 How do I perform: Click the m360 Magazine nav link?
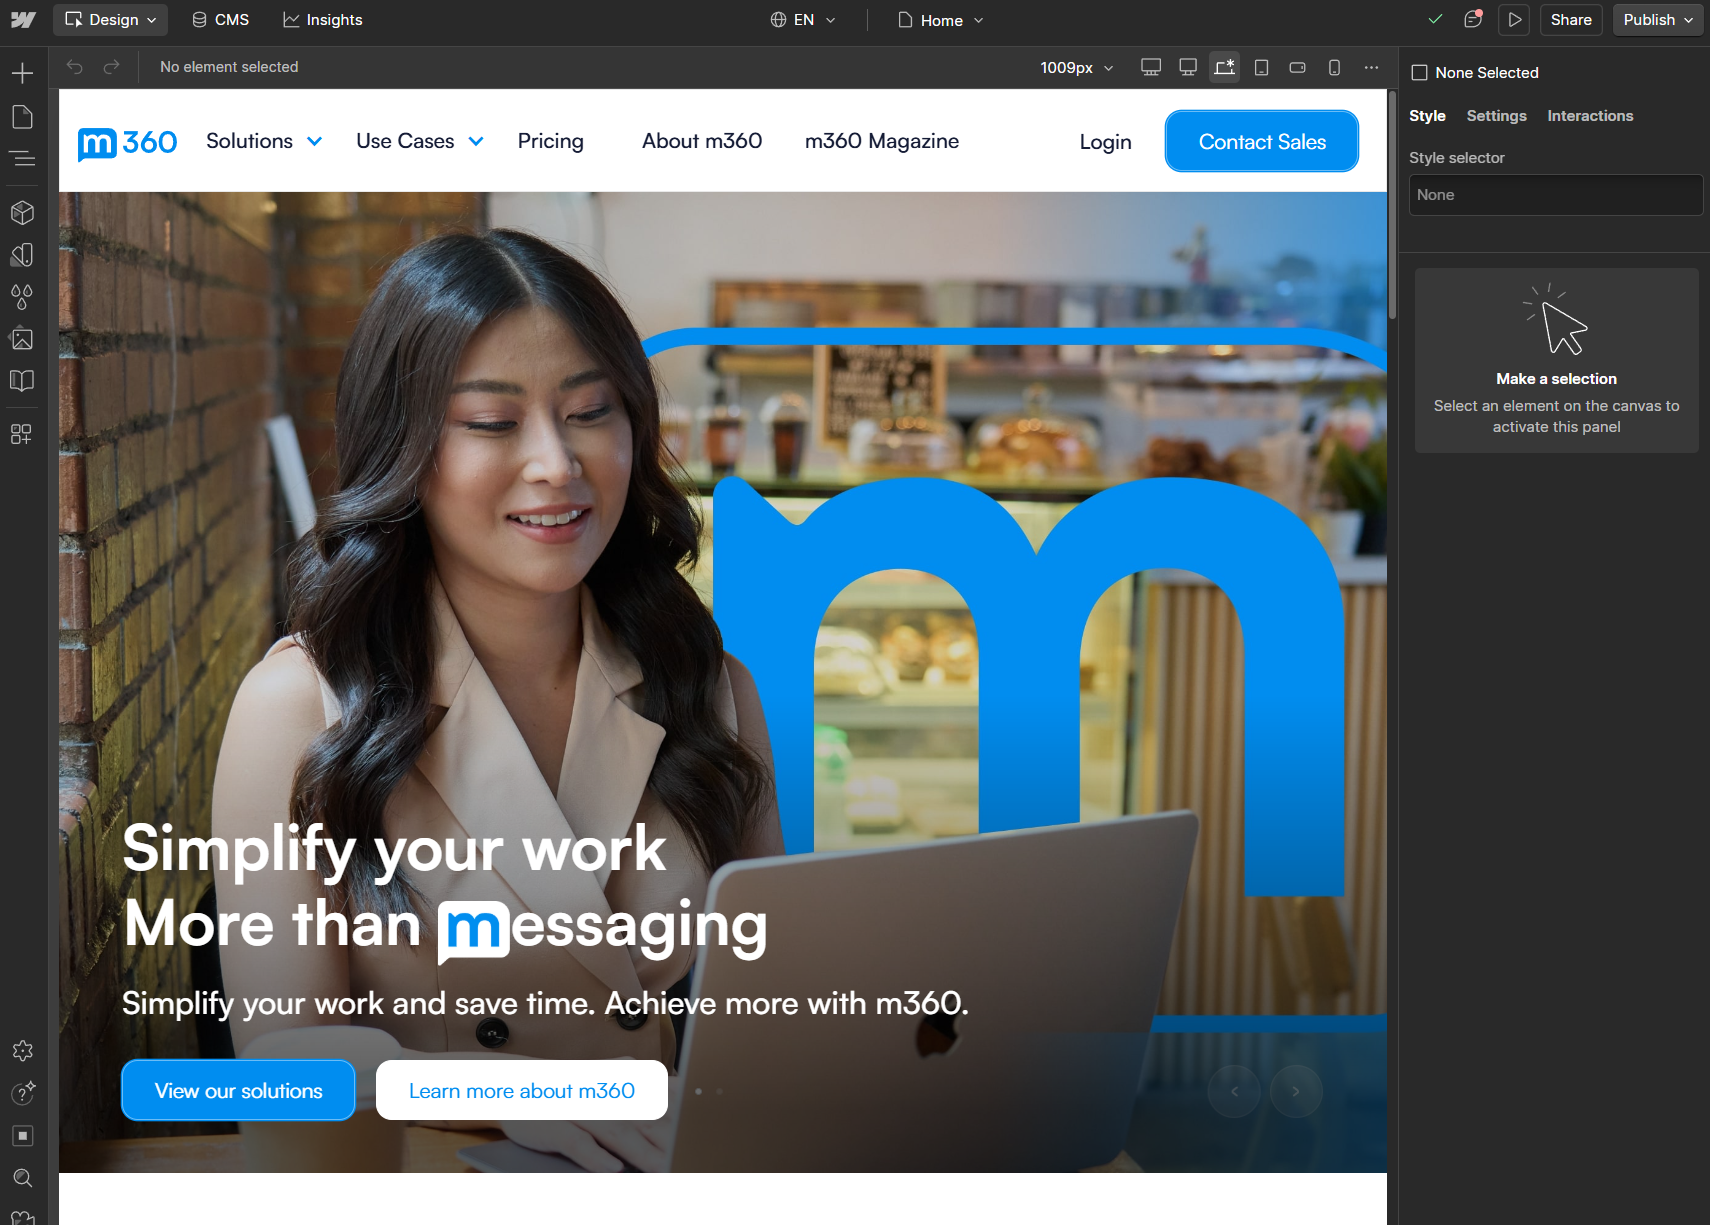pyautogui.click(x=882, y=141)
